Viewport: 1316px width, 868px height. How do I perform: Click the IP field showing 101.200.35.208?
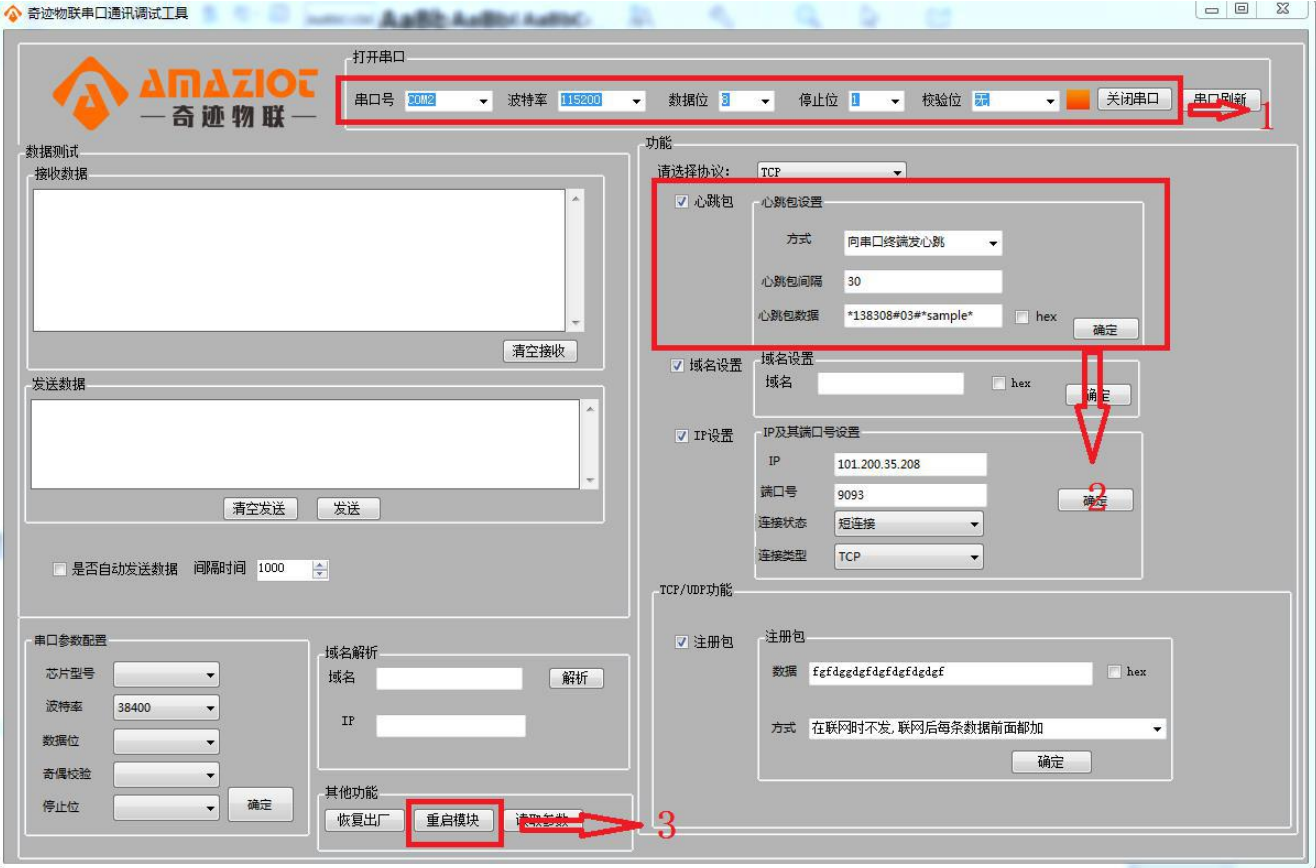click(x=910, y=464)
